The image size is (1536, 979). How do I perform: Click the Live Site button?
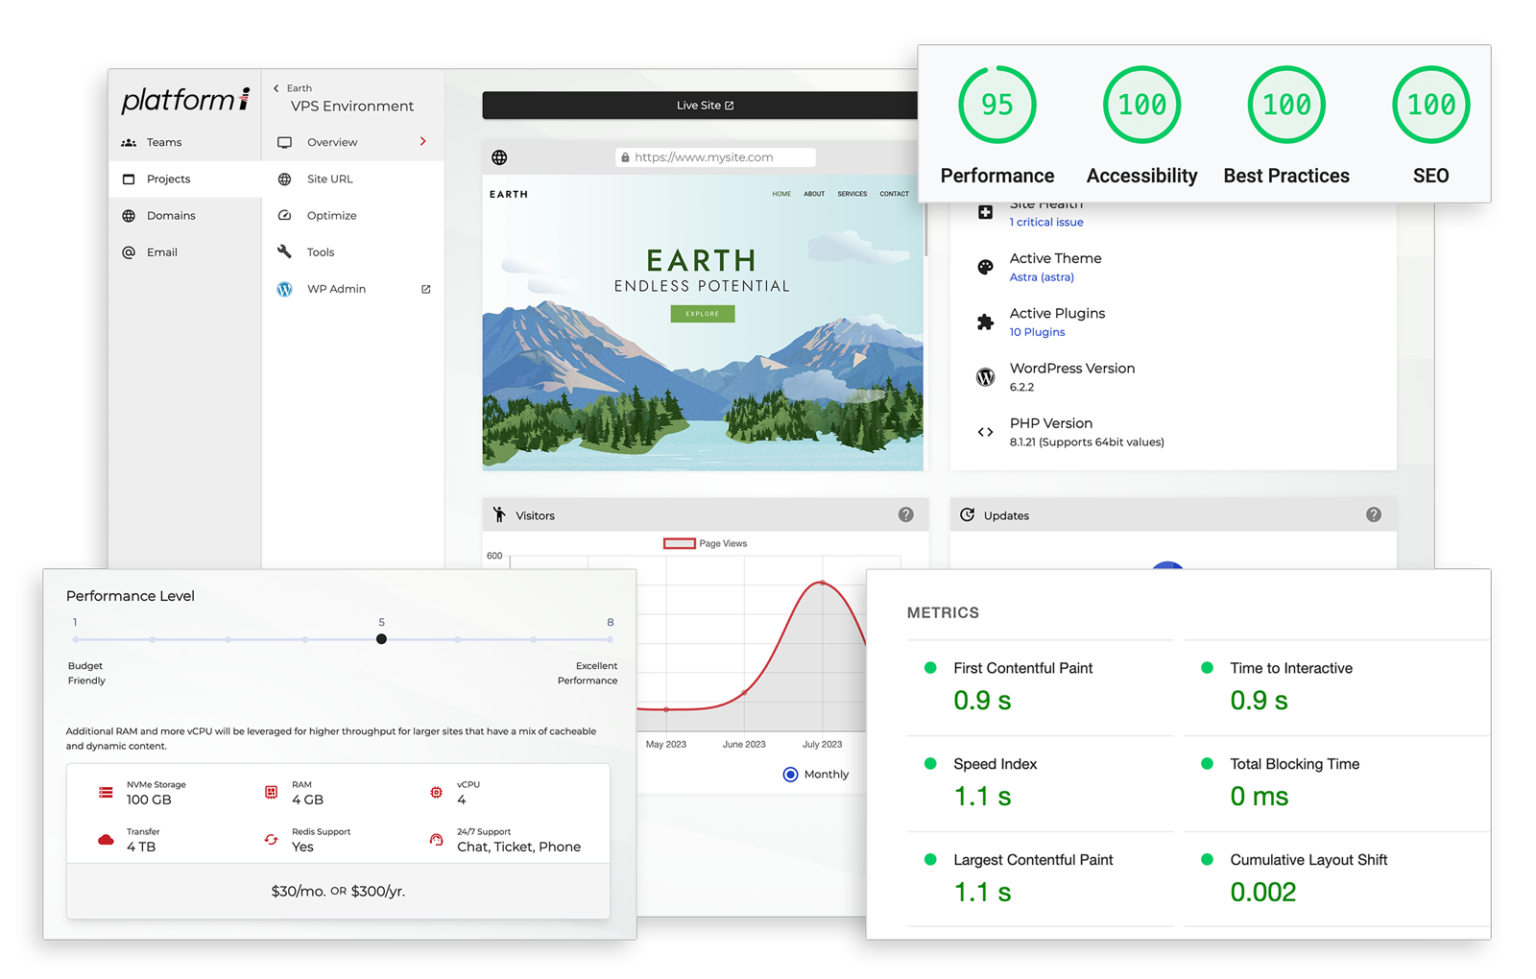704,105
